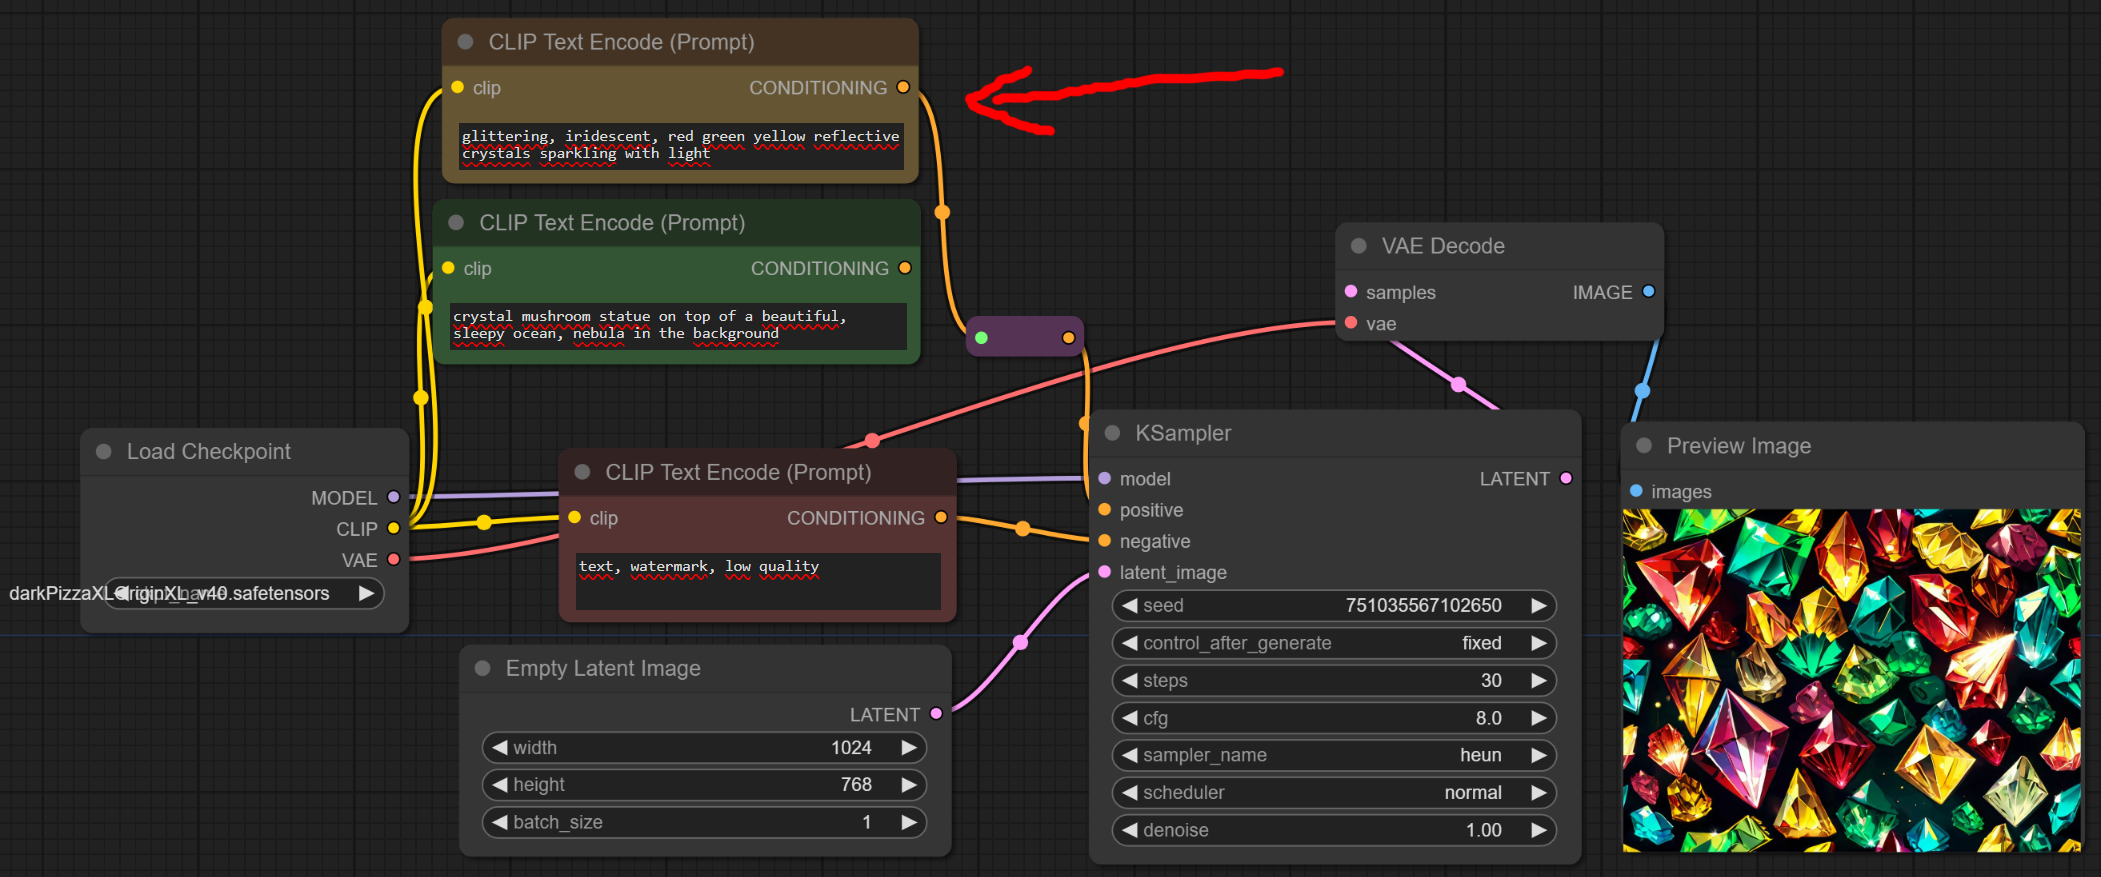Click the LATENT output socket on KSampler

pos(1566,479)
